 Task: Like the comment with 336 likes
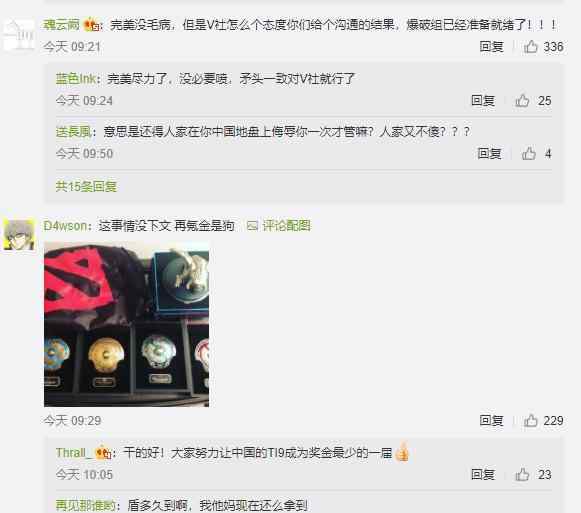(x=531, y=47)
